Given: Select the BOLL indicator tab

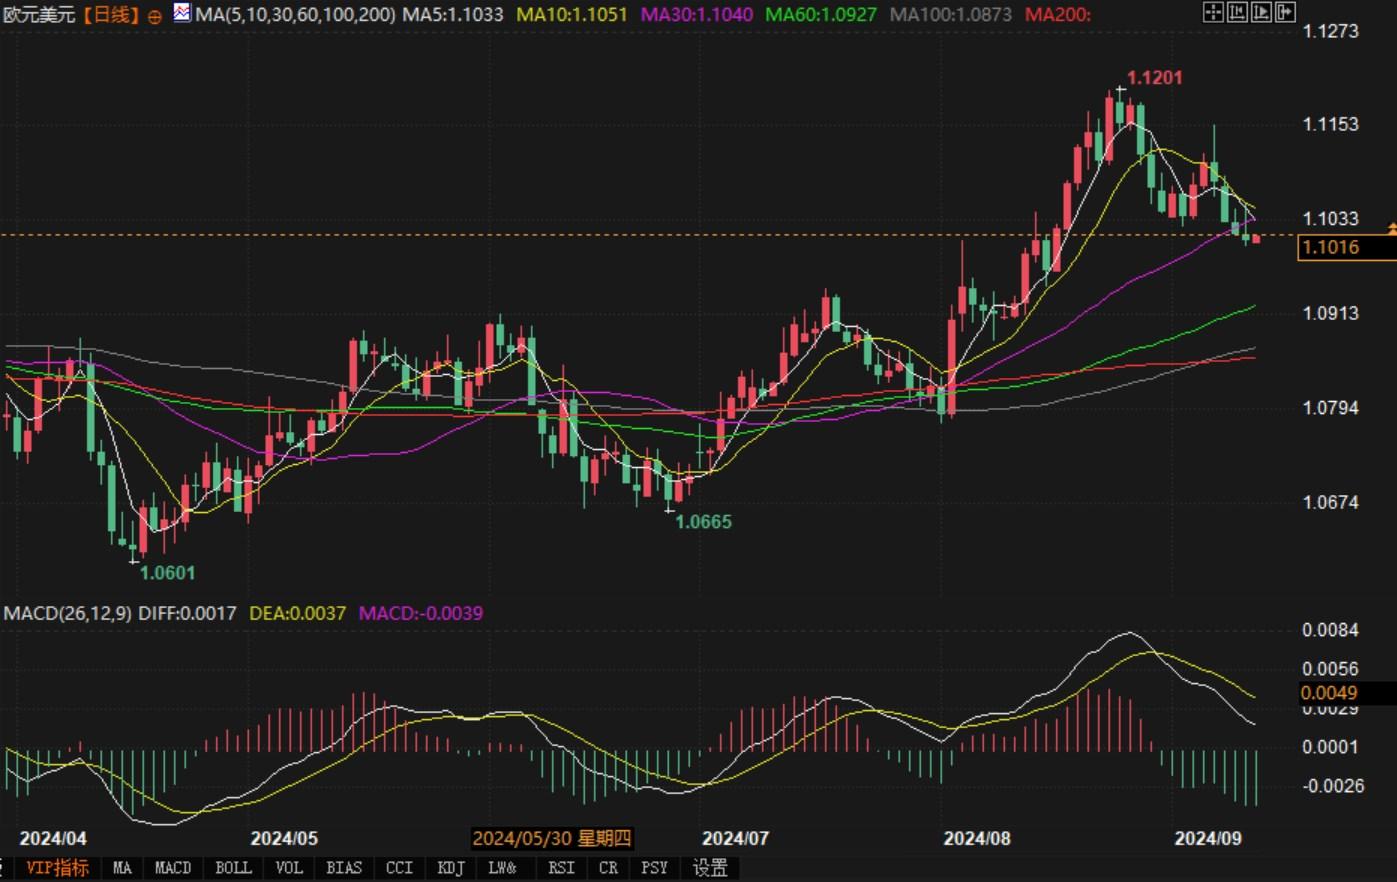Looking at the screenshot, I should pyautogui.click(x=233, y=868).
